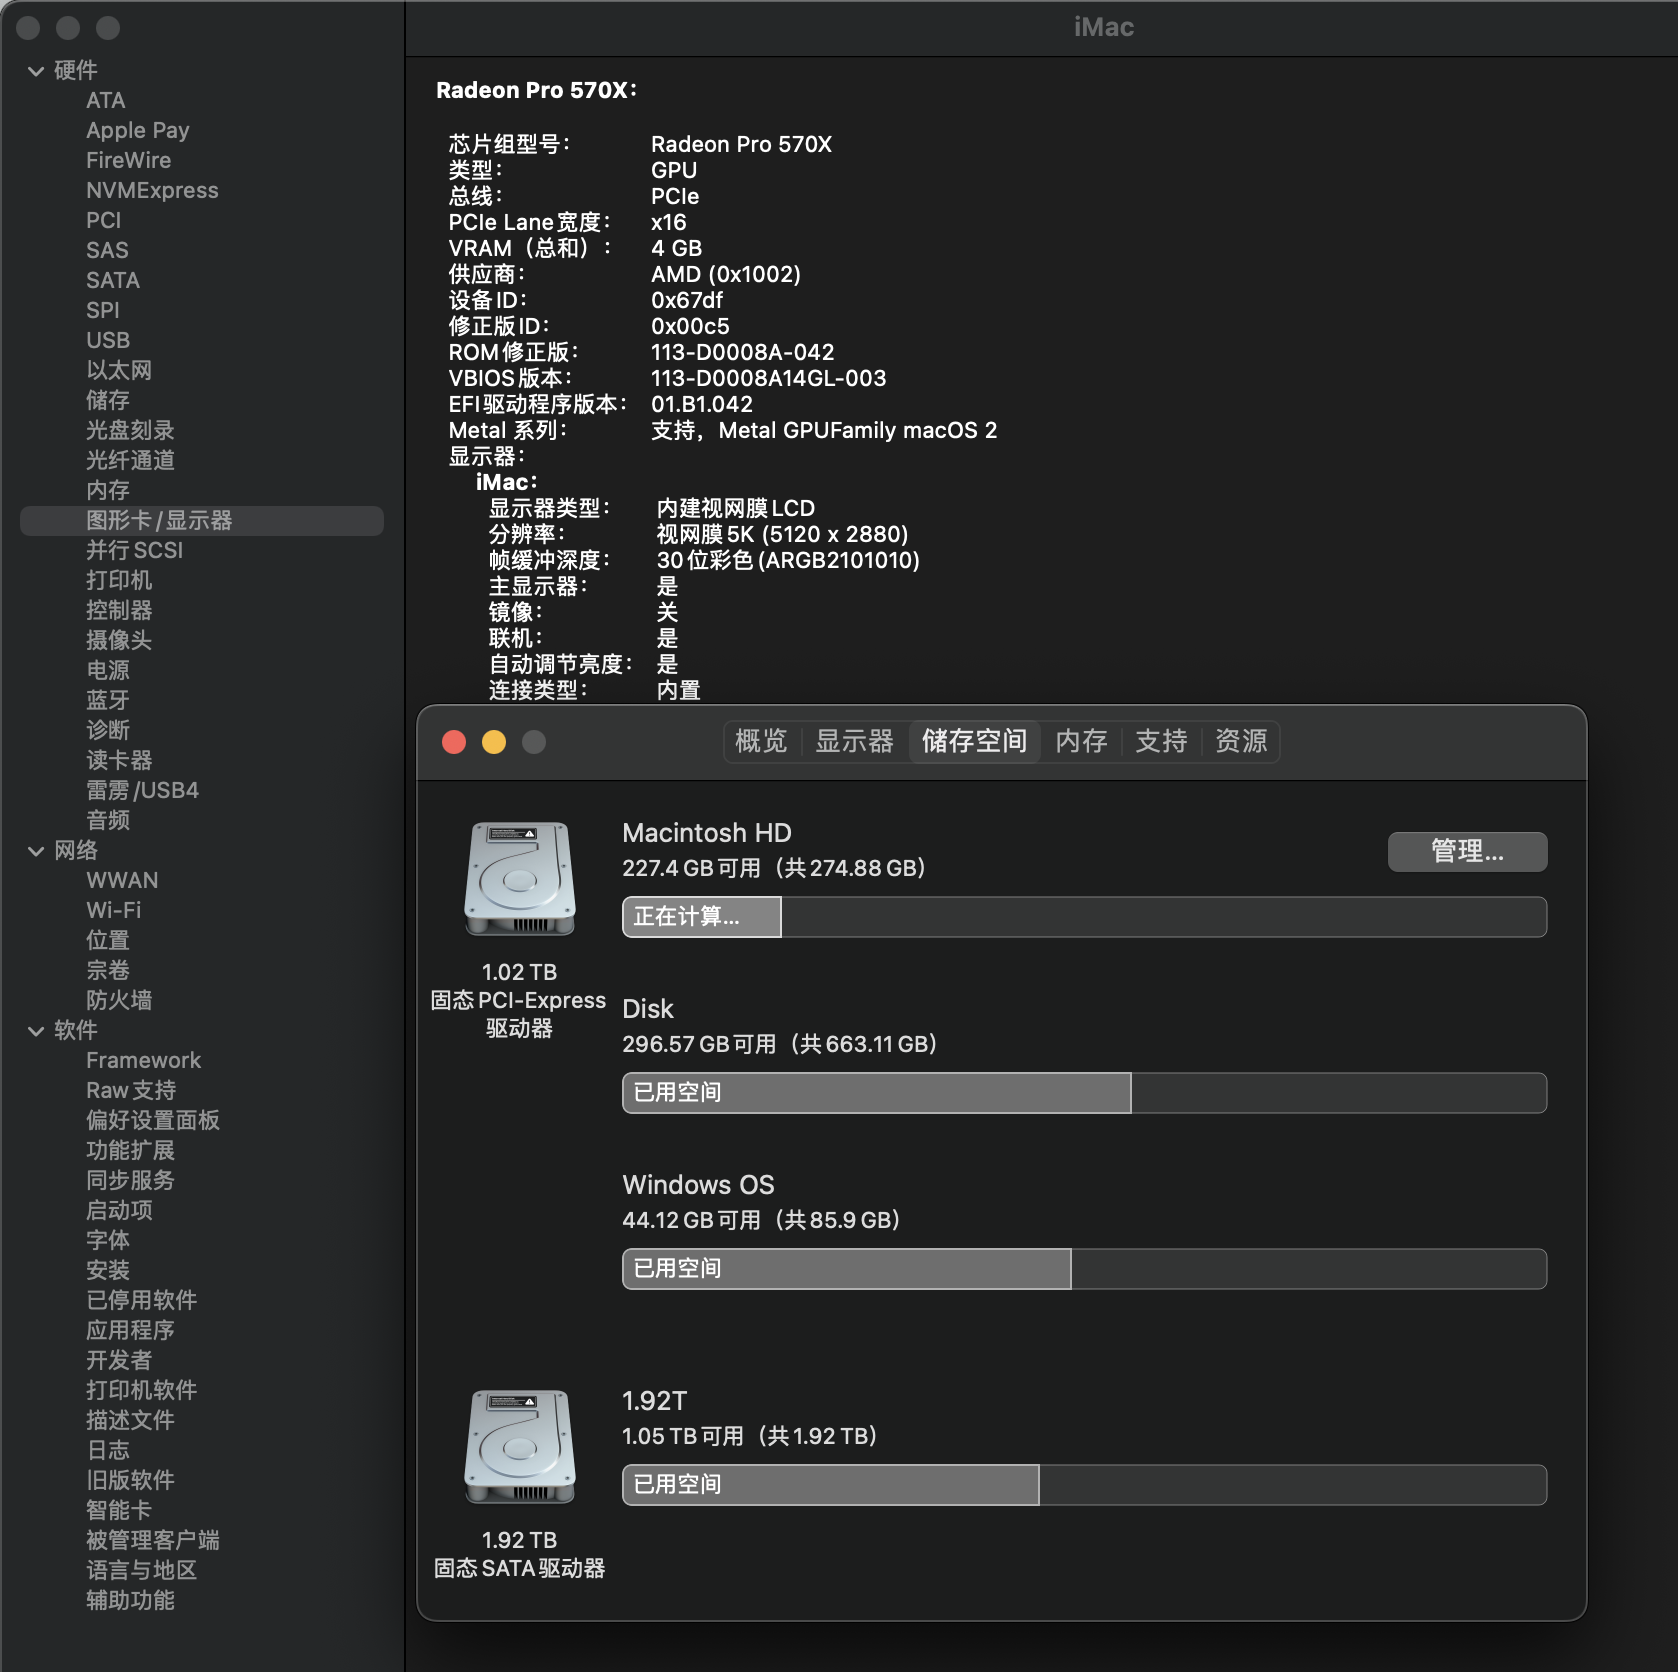Open 打印机 in the hardware list
Image resolution: width=1678 pixels, height=1672 pixels.
(x=119, y=581)
